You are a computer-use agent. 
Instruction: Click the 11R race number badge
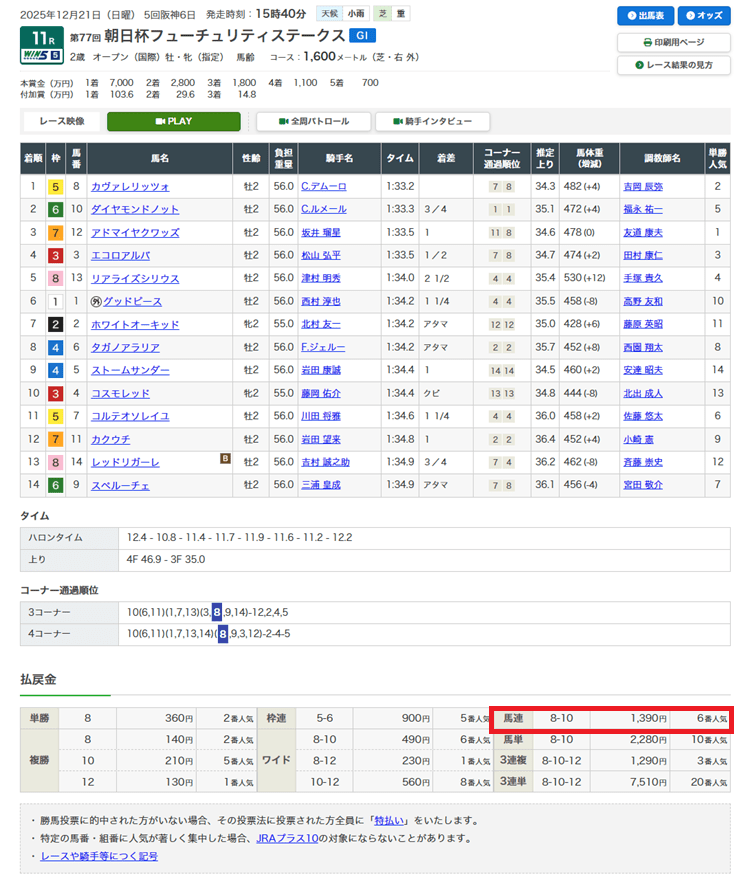[38, 36]
